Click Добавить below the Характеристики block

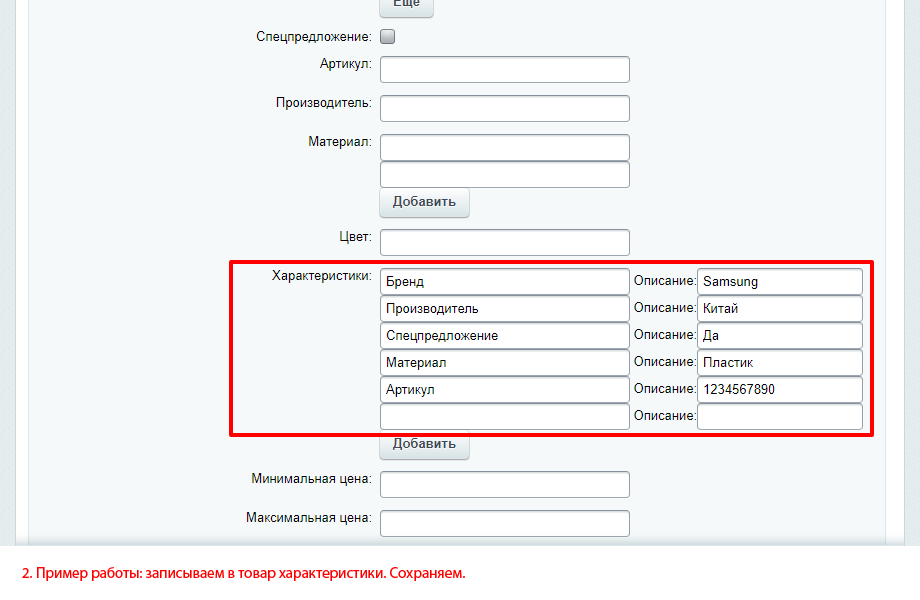(x=424, y=445)
